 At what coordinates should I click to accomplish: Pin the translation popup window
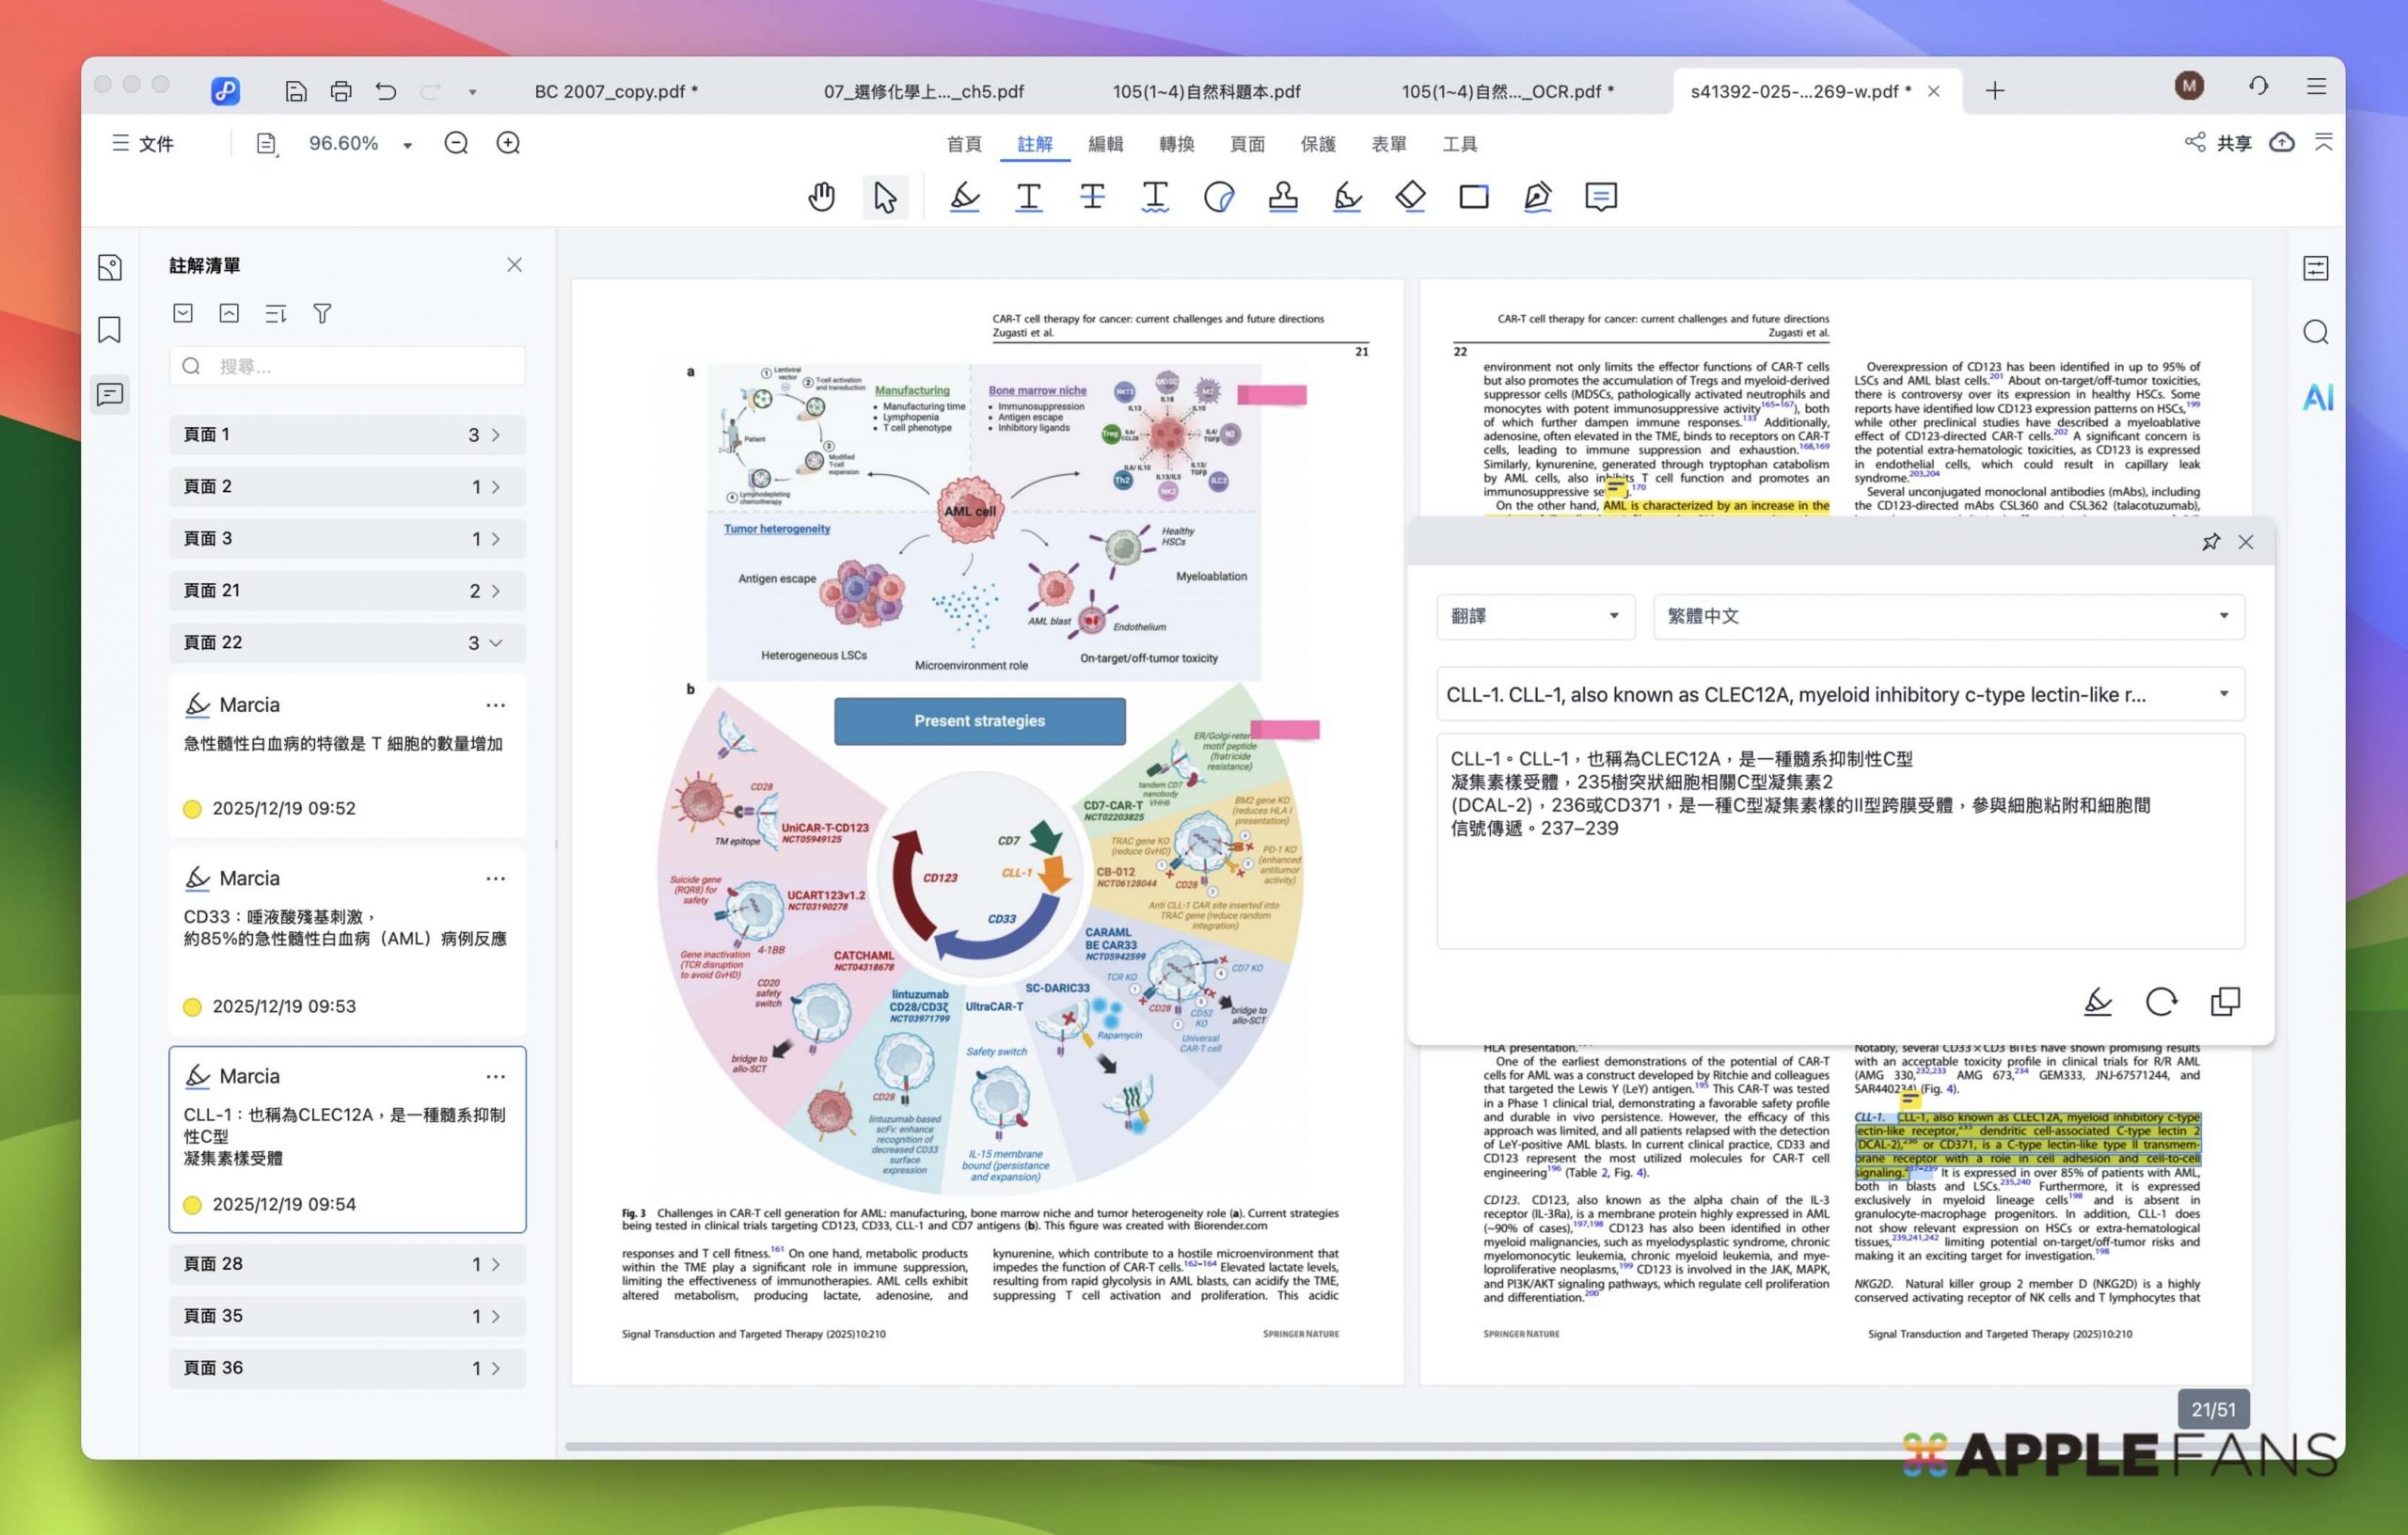[x=2210, y=542]
